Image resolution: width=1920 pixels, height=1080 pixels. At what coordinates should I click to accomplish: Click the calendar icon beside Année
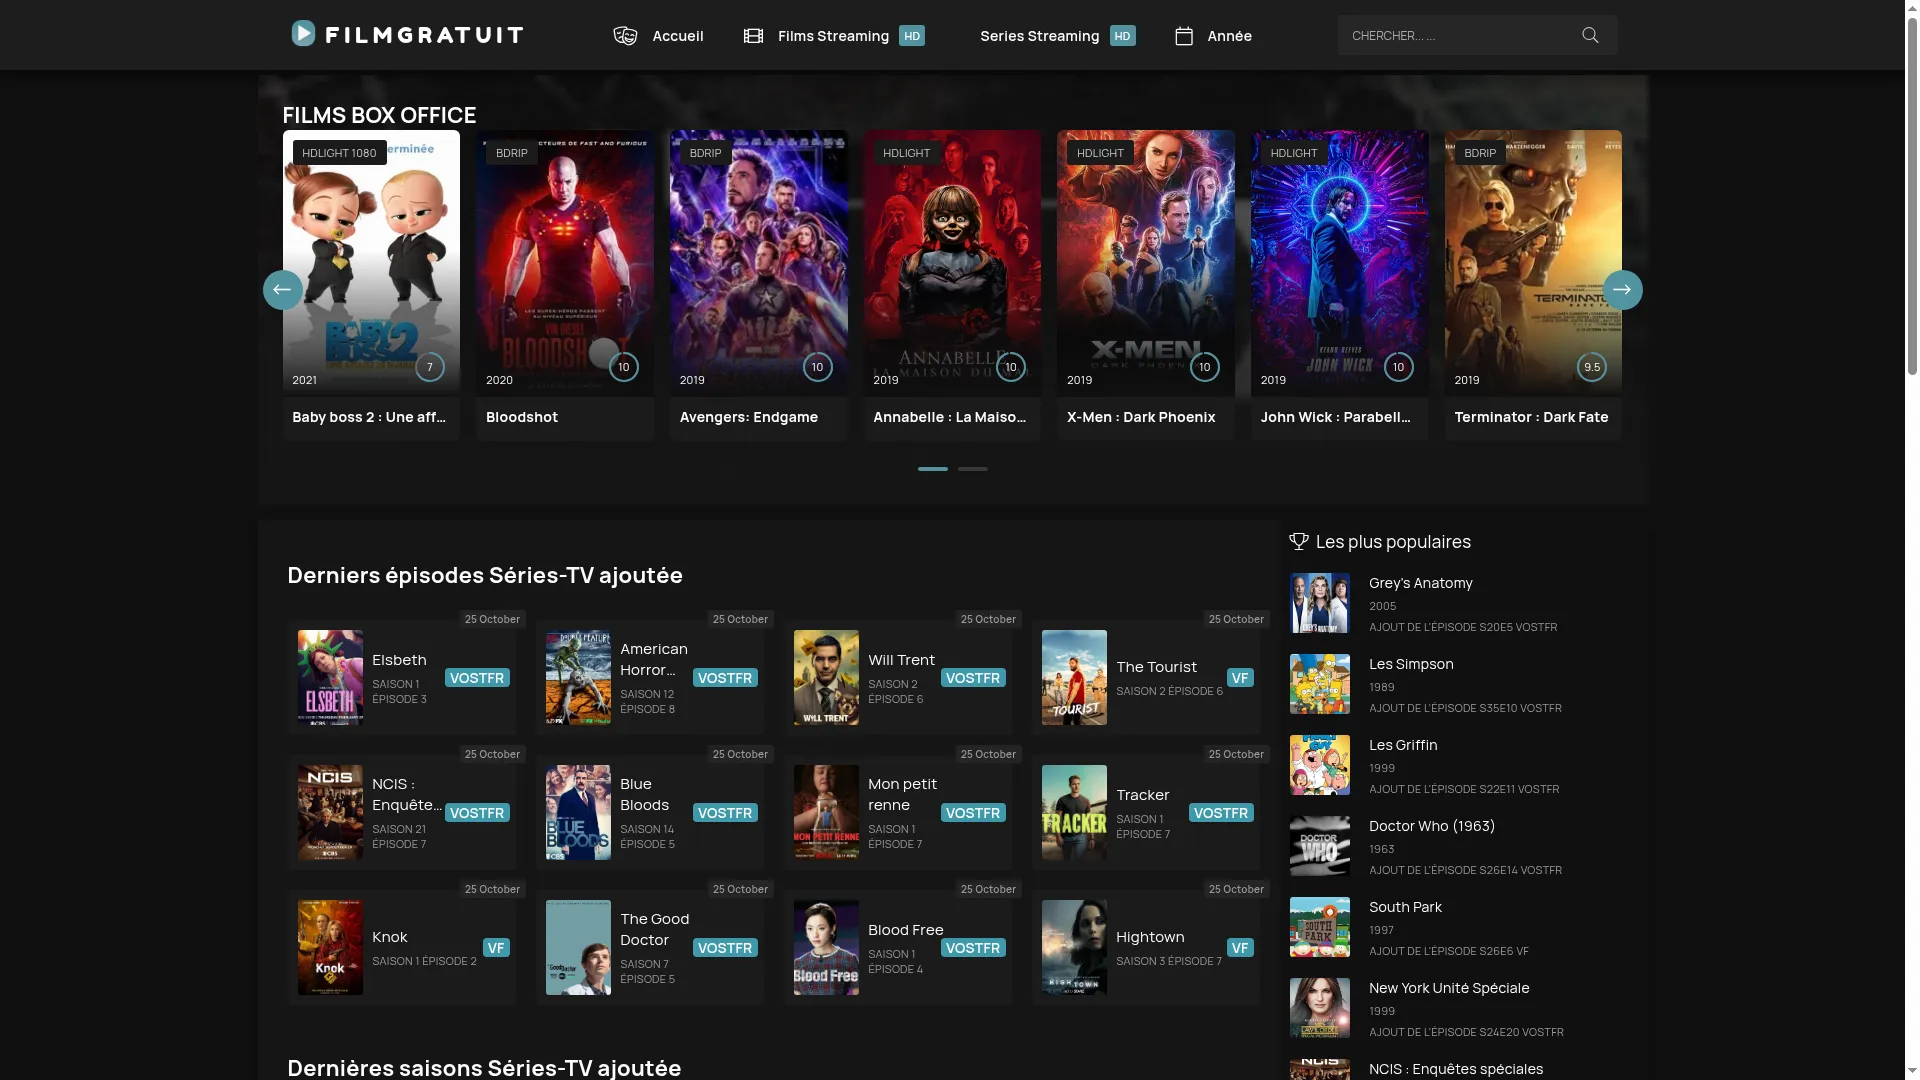(1184, 36)
